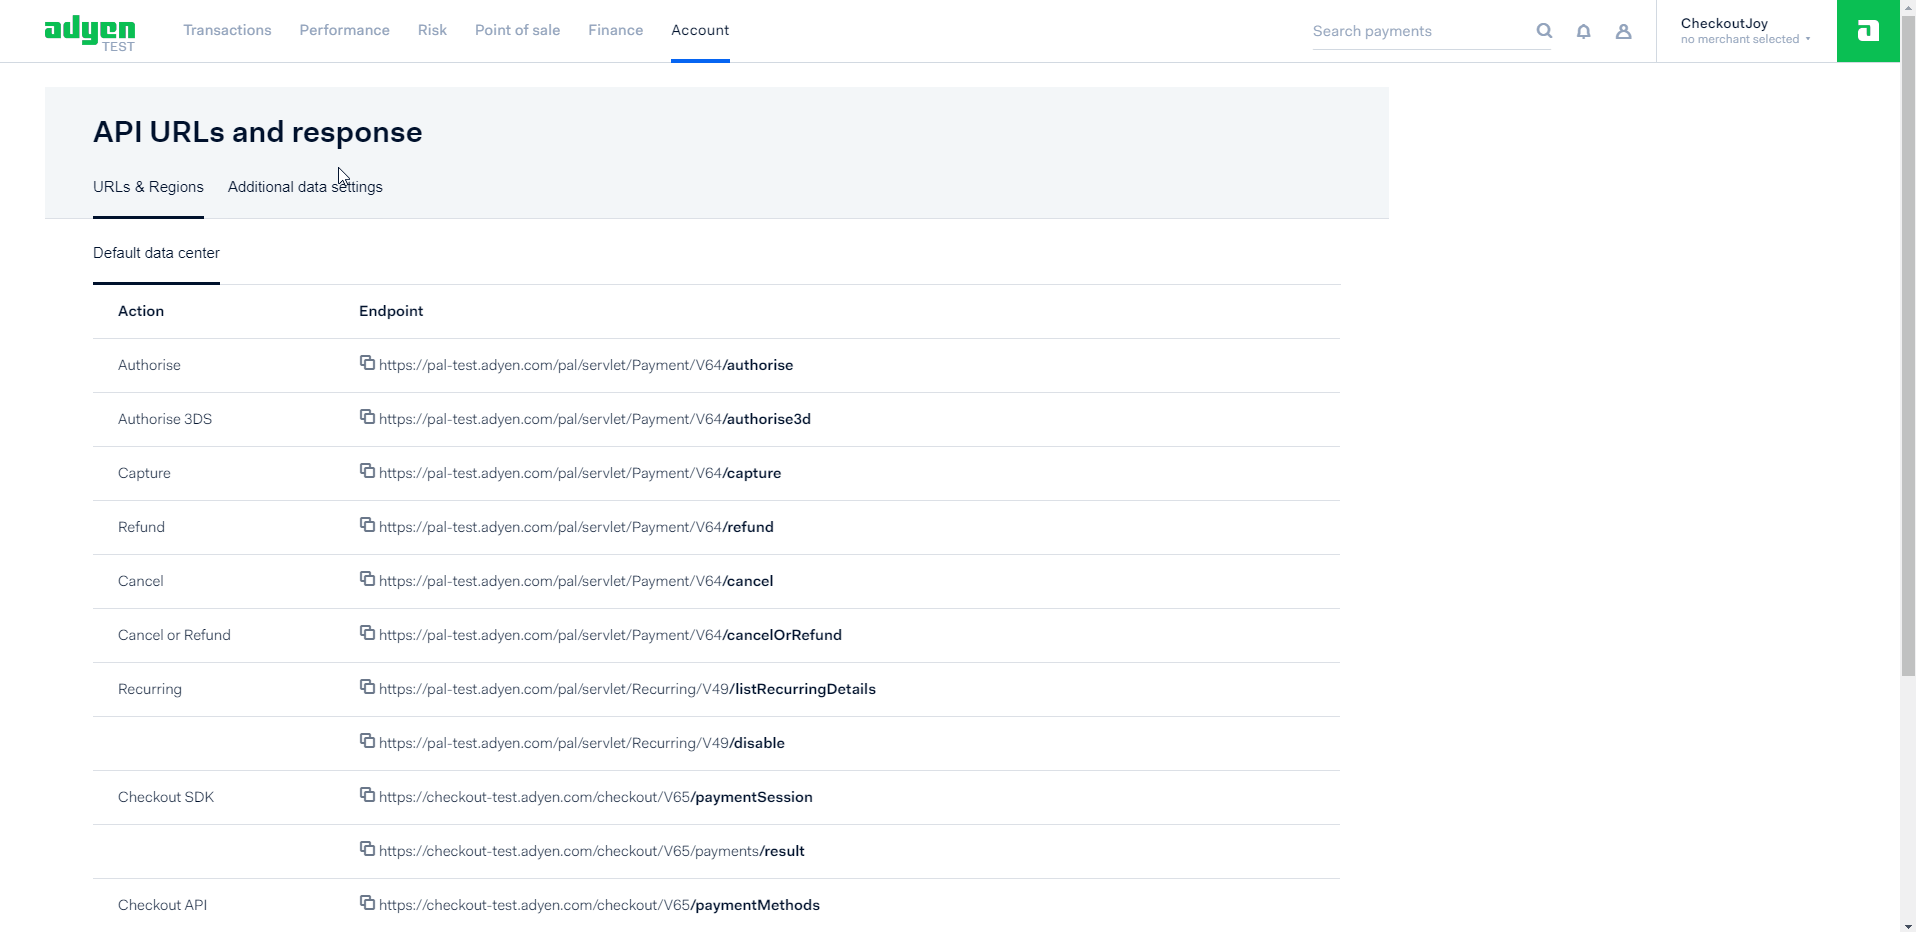
Task: Click the payments/result endpoint URL text
Action: coord(592,851)
